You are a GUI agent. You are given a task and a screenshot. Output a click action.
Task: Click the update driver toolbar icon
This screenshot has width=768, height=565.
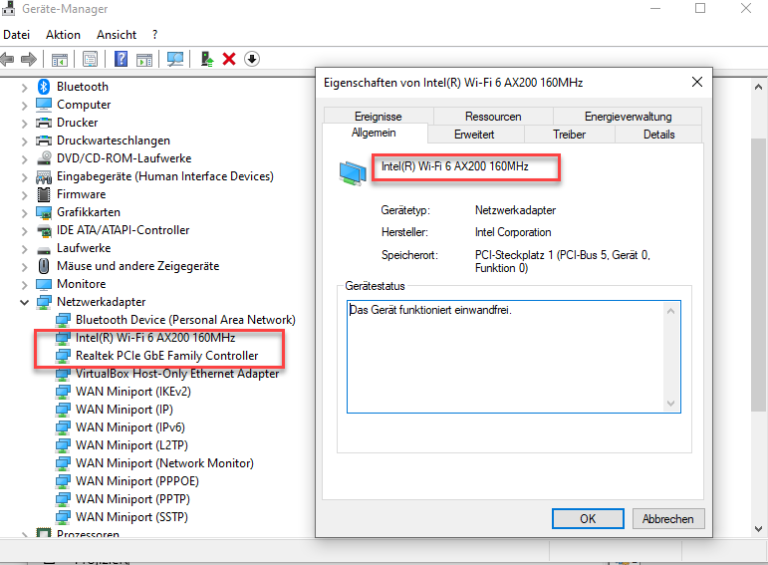click(x=207, y=59)
